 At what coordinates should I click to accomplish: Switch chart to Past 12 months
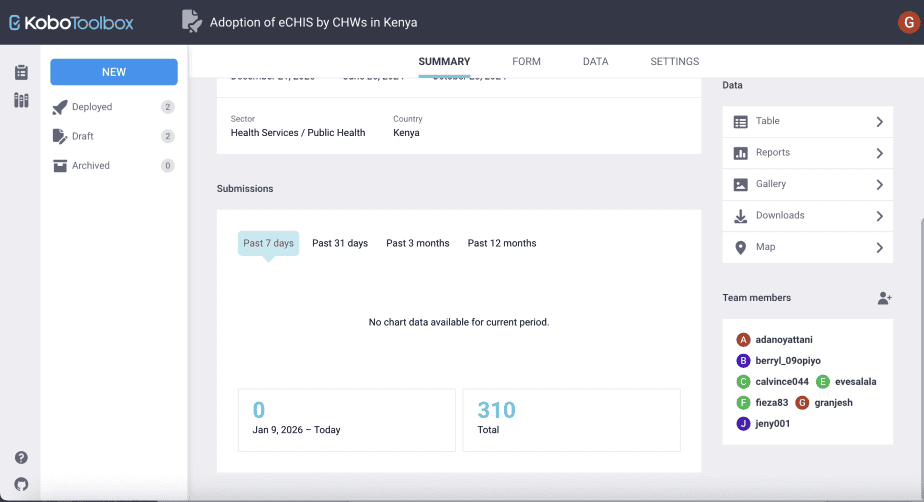tap(502, 243)
